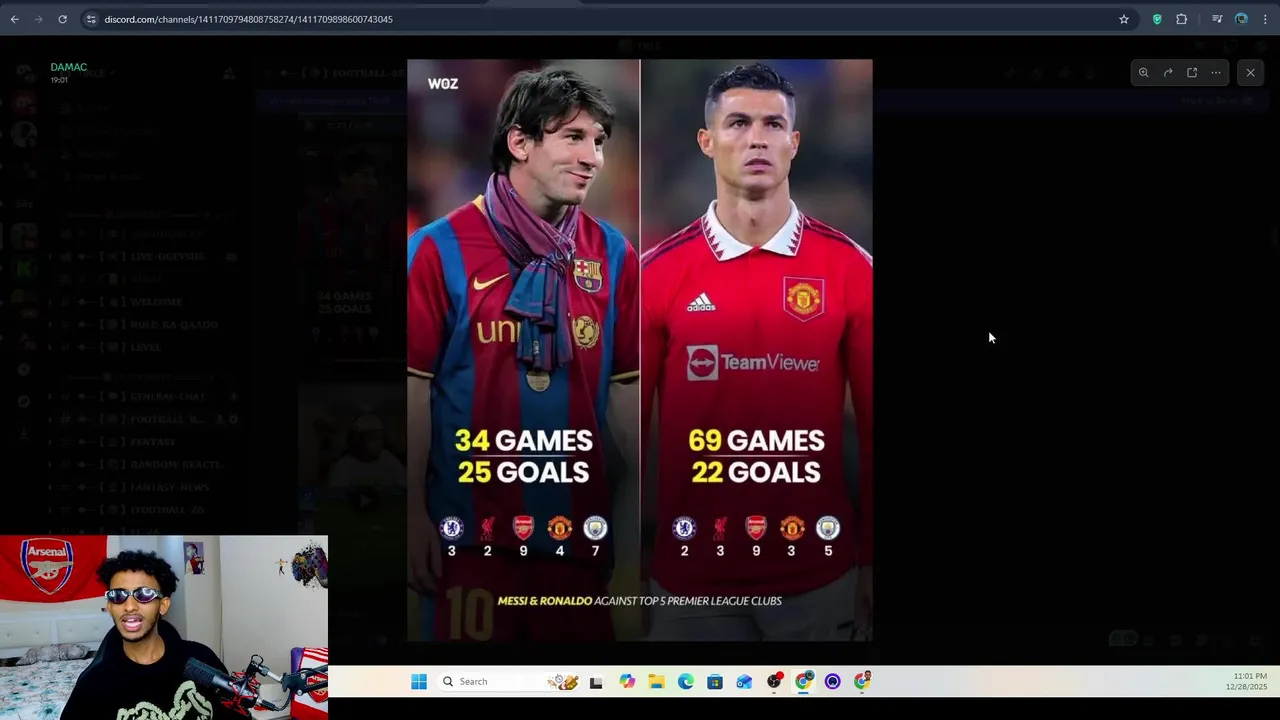The image size is (1280, 720).
Task: Open the Windows Start menu
Action: [419, 682]
